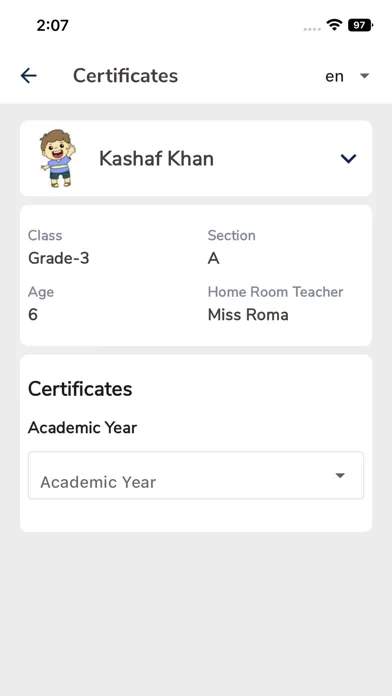Click the Section A value
This screenshot has height=696, width=392.
214,258
